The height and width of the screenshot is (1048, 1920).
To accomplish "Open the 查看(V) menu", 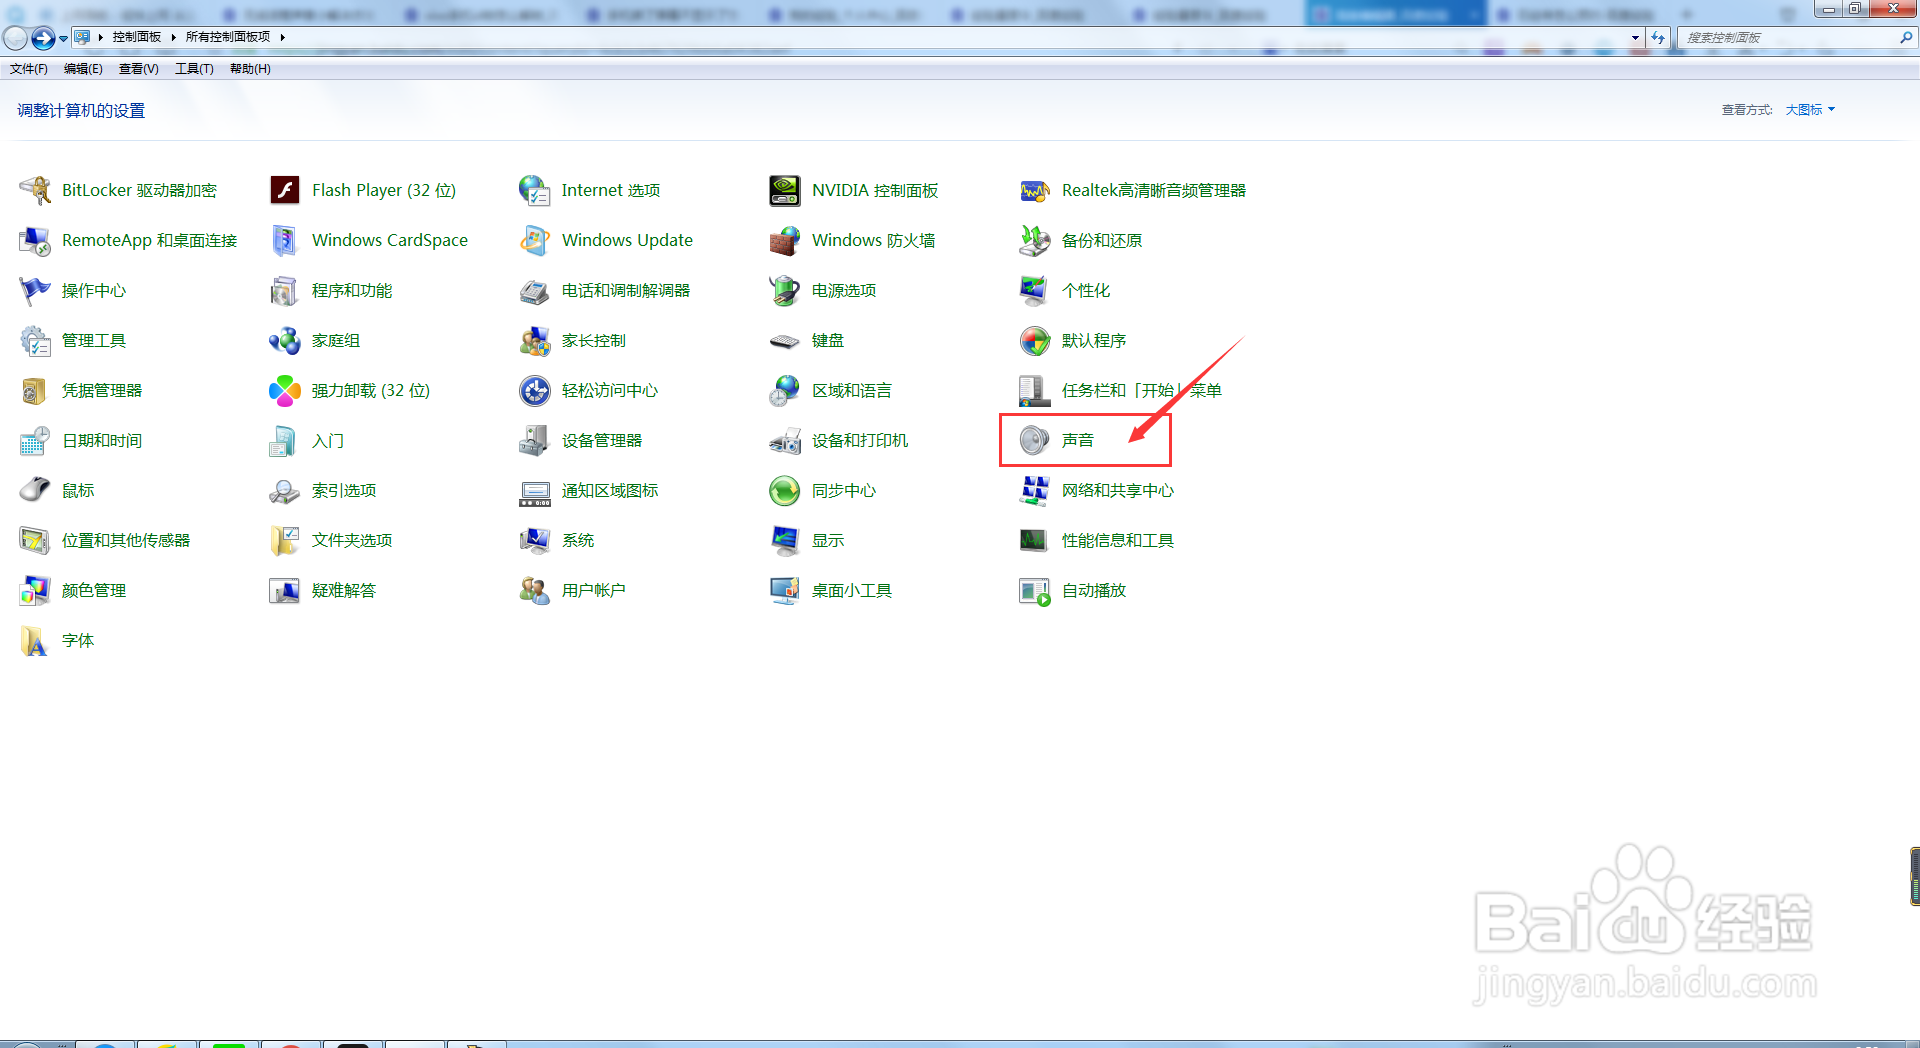I will tap(139, 69).
